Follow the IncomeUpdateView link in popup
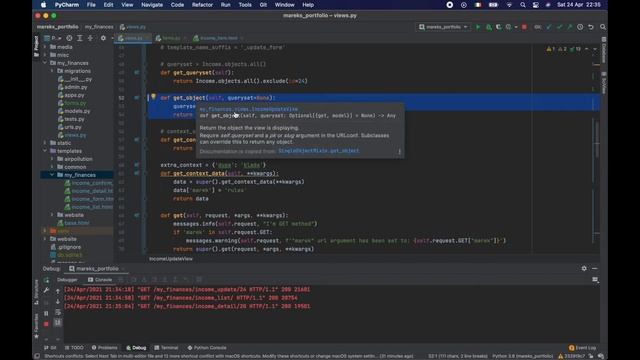Screen dimensions: 640x360 [x=249, y=109]
